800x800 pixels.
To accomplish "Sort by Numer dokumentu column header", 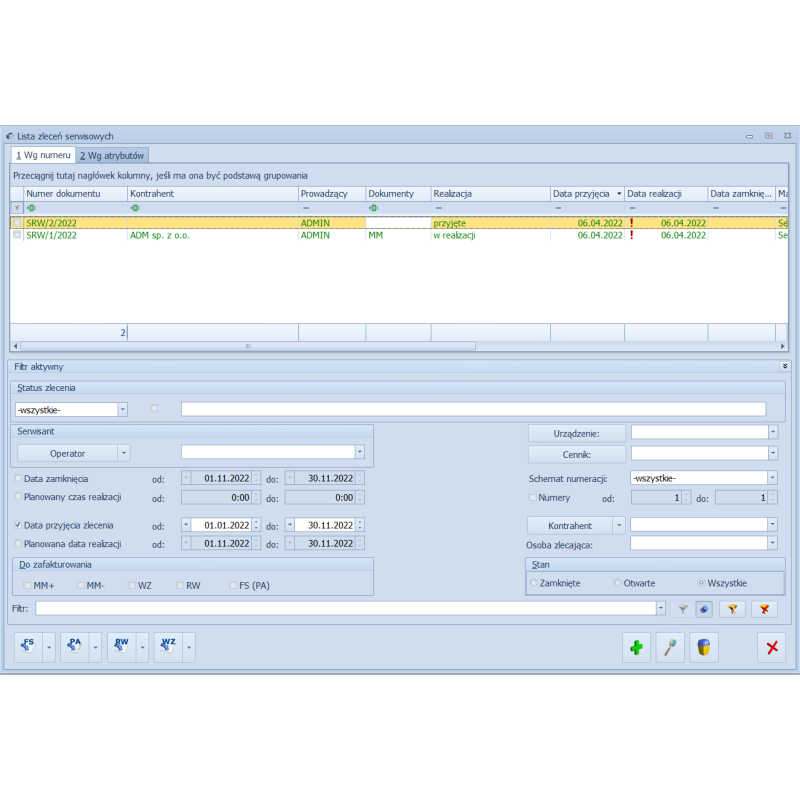I will coord(70,193).
